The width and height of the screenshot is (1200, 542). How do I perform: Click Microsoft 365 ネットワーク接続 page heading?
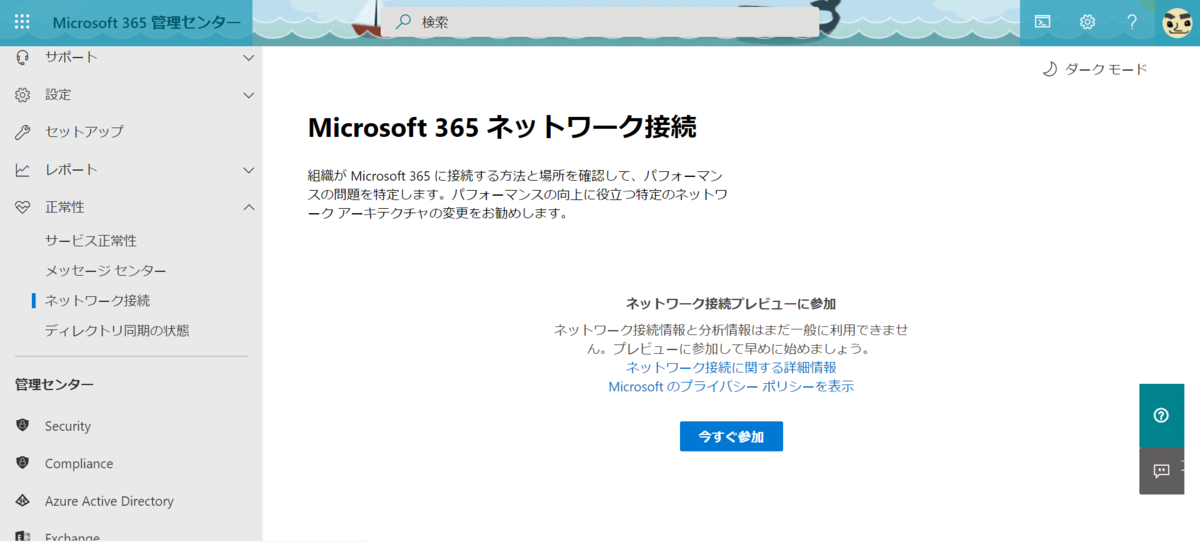click(502, 127)
